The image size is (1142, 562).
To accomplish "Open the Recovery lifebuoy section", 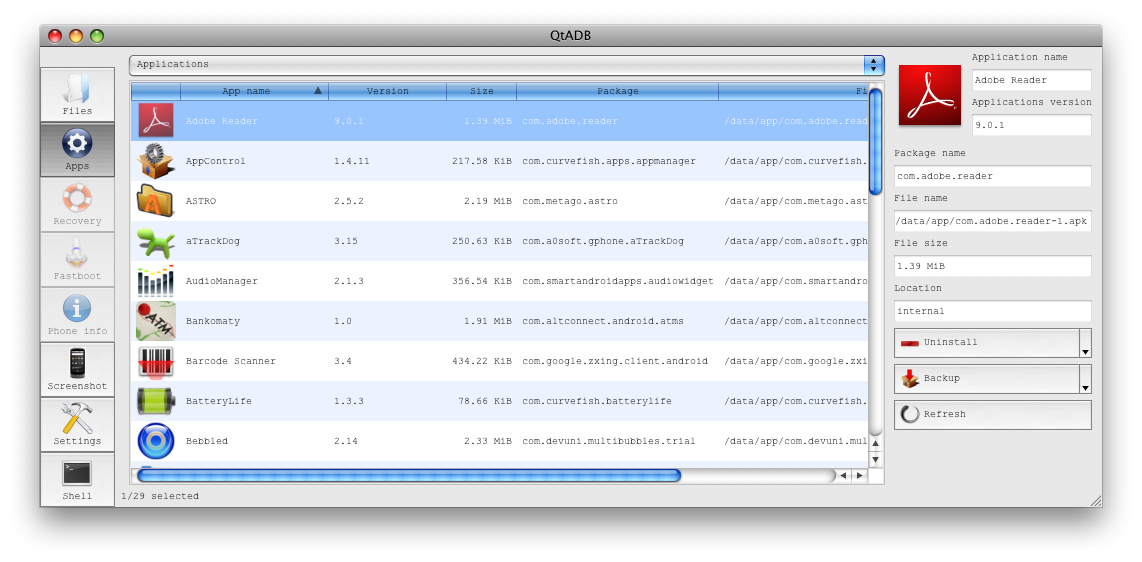I will click(77, 205).
